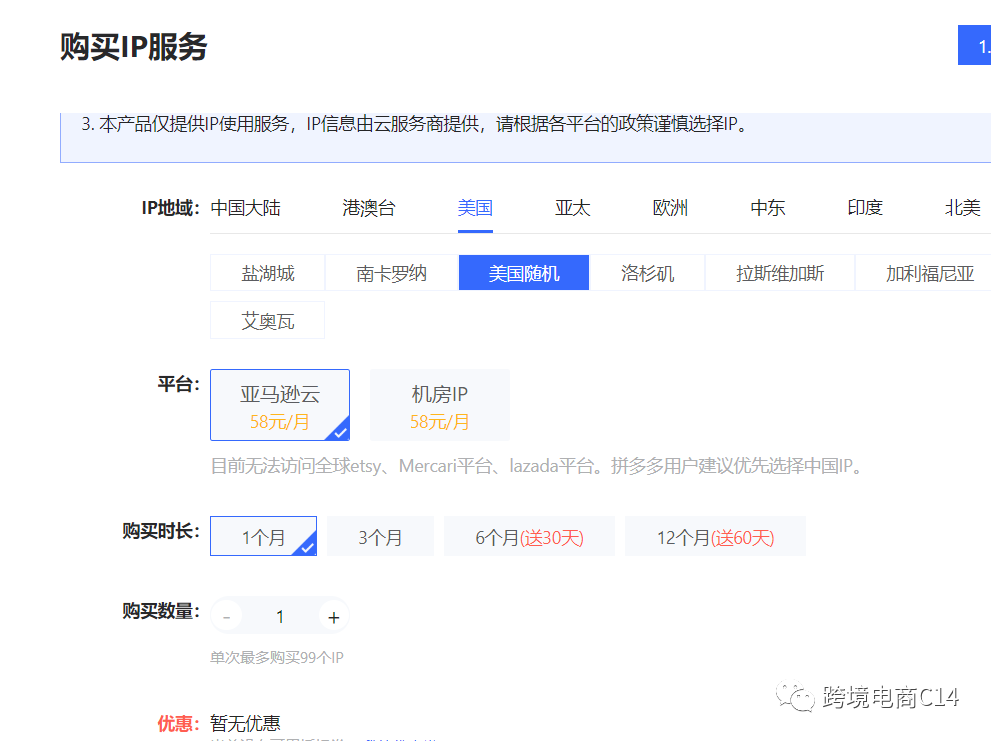The width and height of the screenshot is (991, 741).
Task: Switch to the 北美 region tab
Action: (x=962, y=208)
